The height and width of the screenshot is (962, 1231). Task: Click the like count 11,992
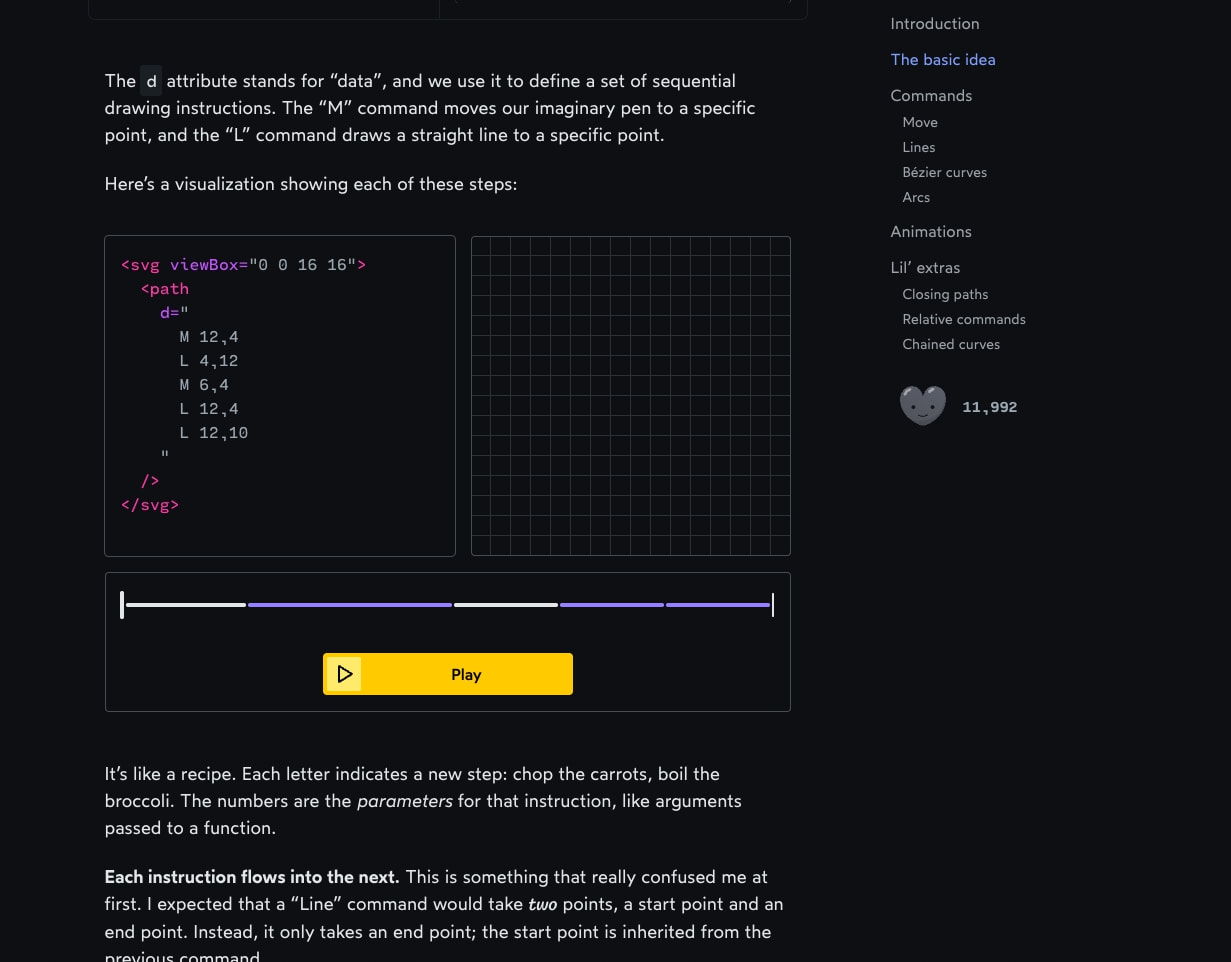(x=989, y=407)
